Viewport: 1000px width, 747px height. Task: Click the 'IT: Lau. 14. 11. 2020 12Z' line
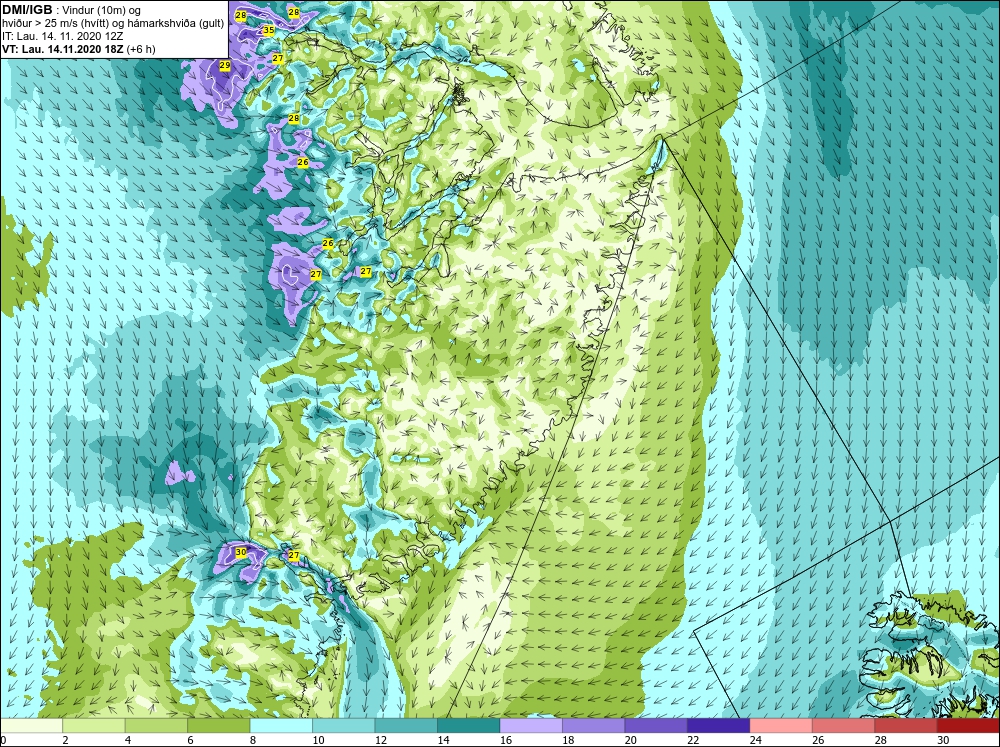tap(62, 36)
